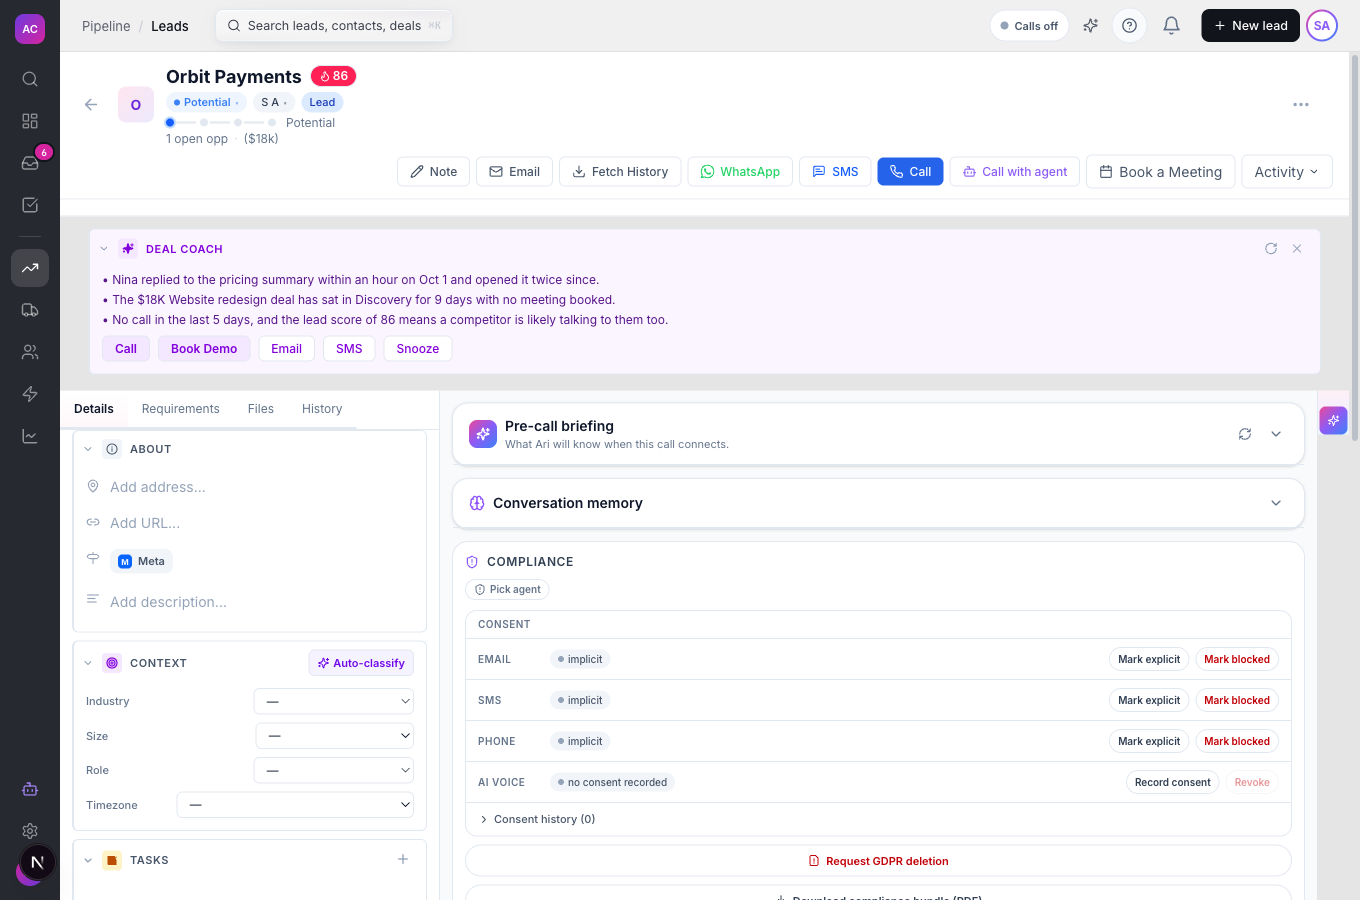Switch to the History tab

[x=322, y=409]
